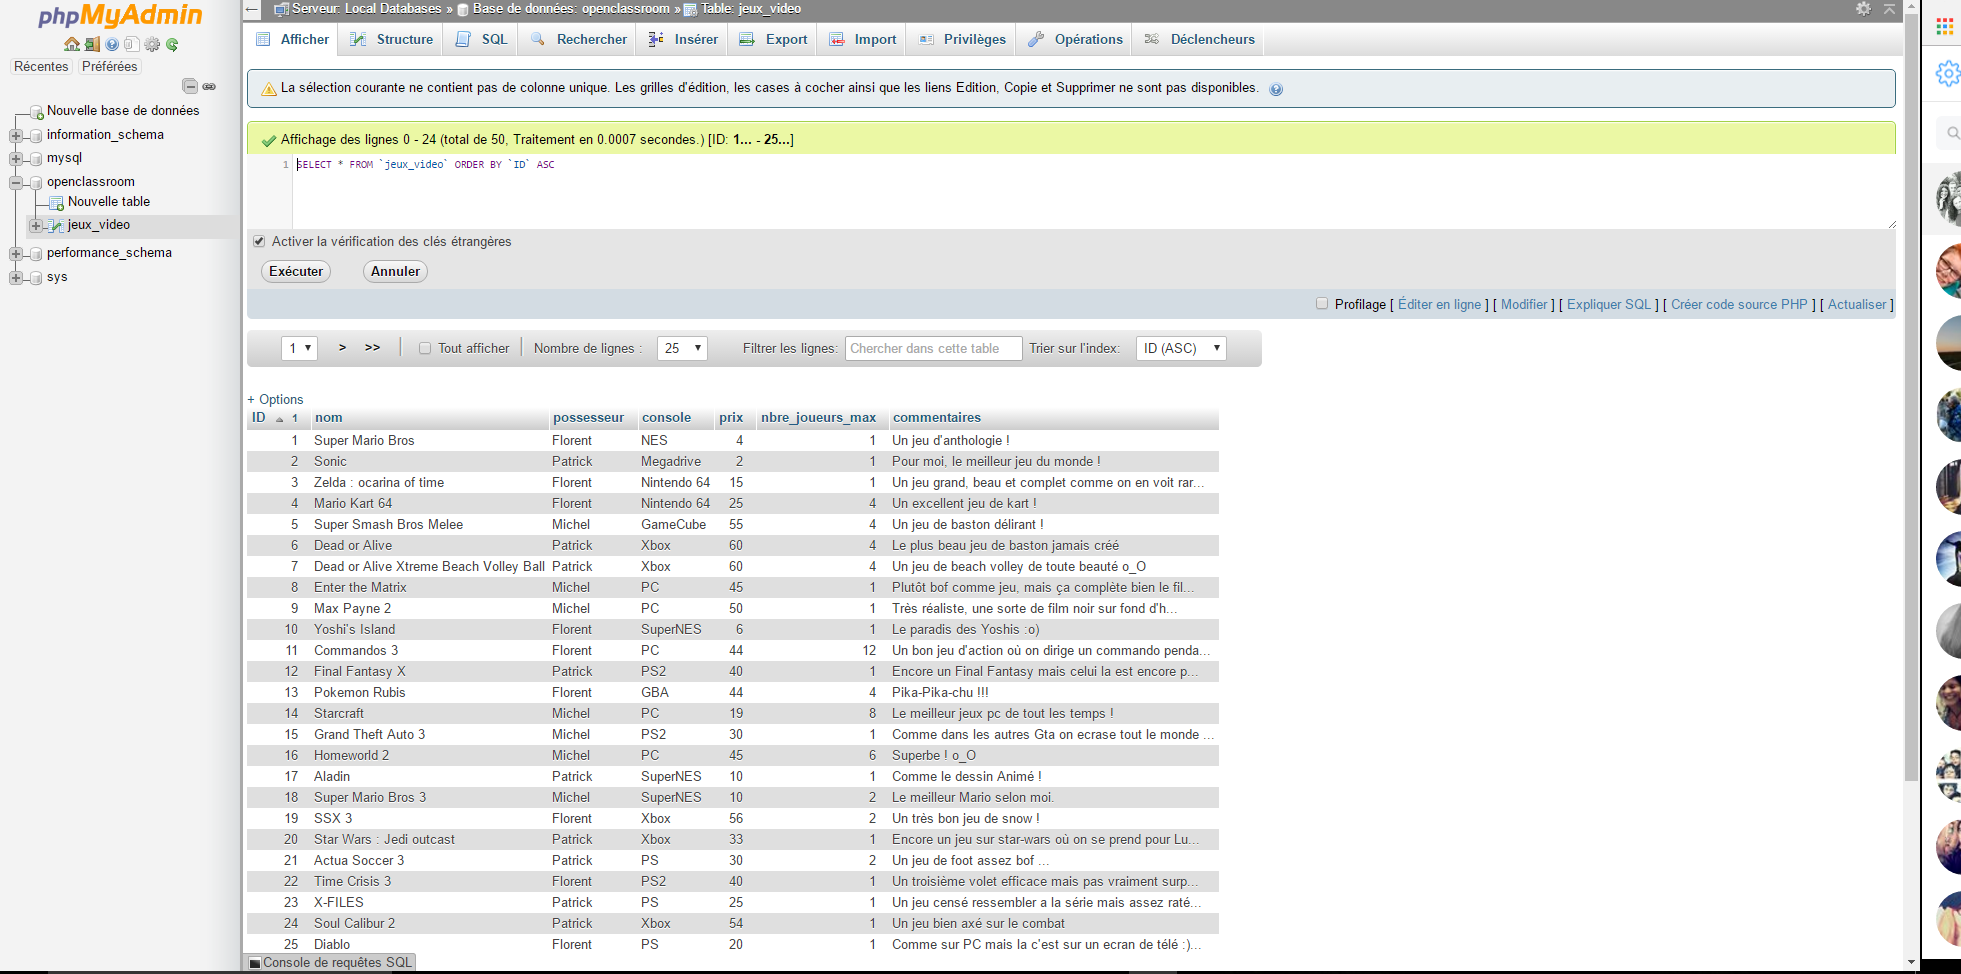Expand the jeux_video table node
This screenshot has width=1961, height=974.
pos(36,225)
